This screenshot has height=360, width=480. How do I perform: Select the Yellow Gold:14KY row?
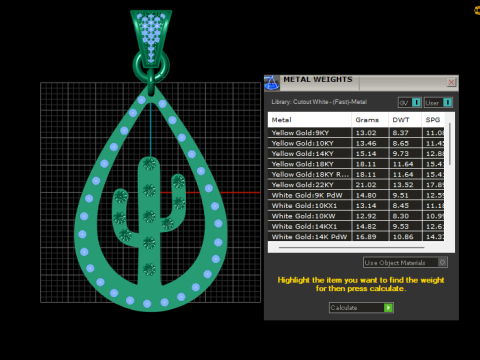pyautogui.click(x=356, y=153)
